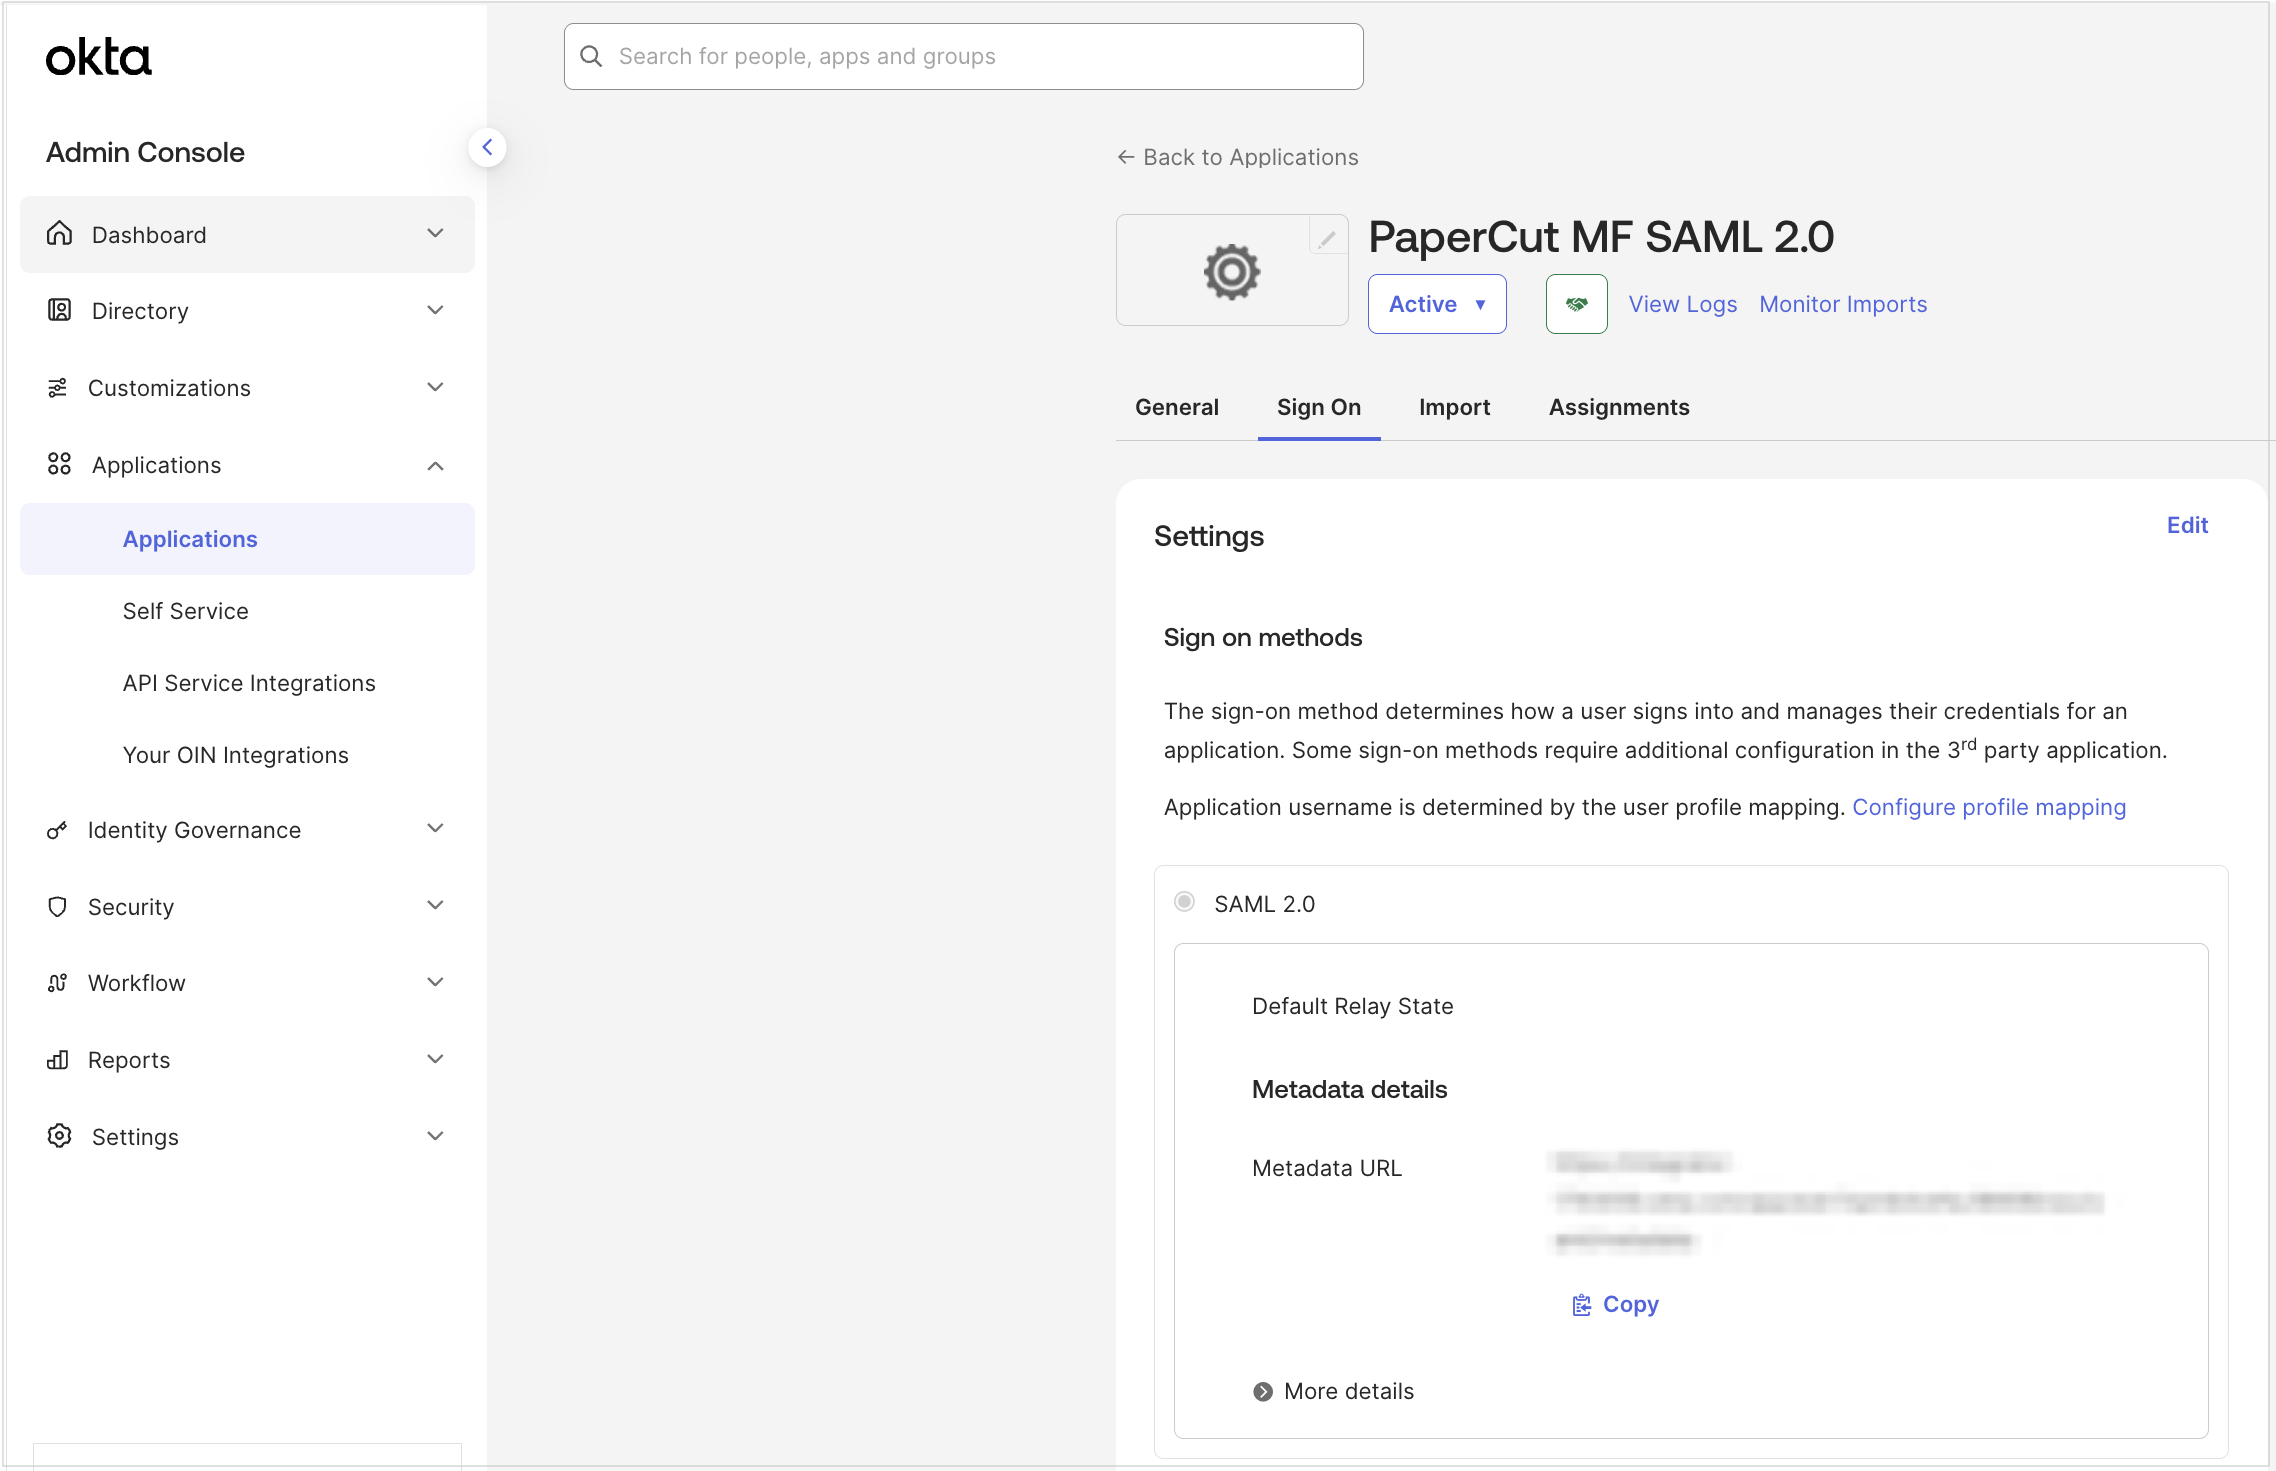The height and width of the screenshot is (1471, 2276).
Task: Click the Applications grid icon
Action: [60, 465]
